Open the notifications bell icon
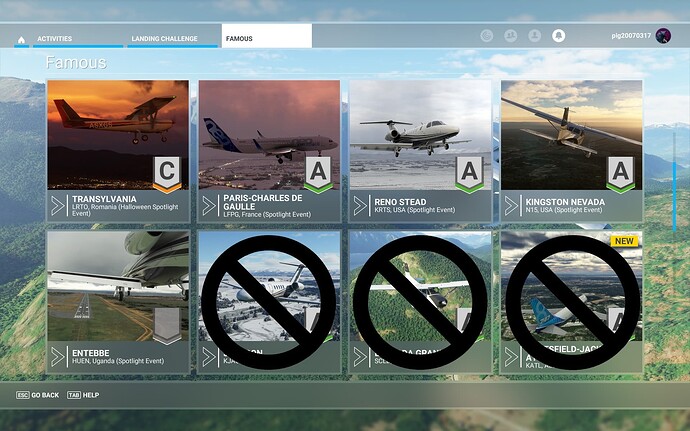The height and width of the screenshot is (431, 690). pos(558,36)
